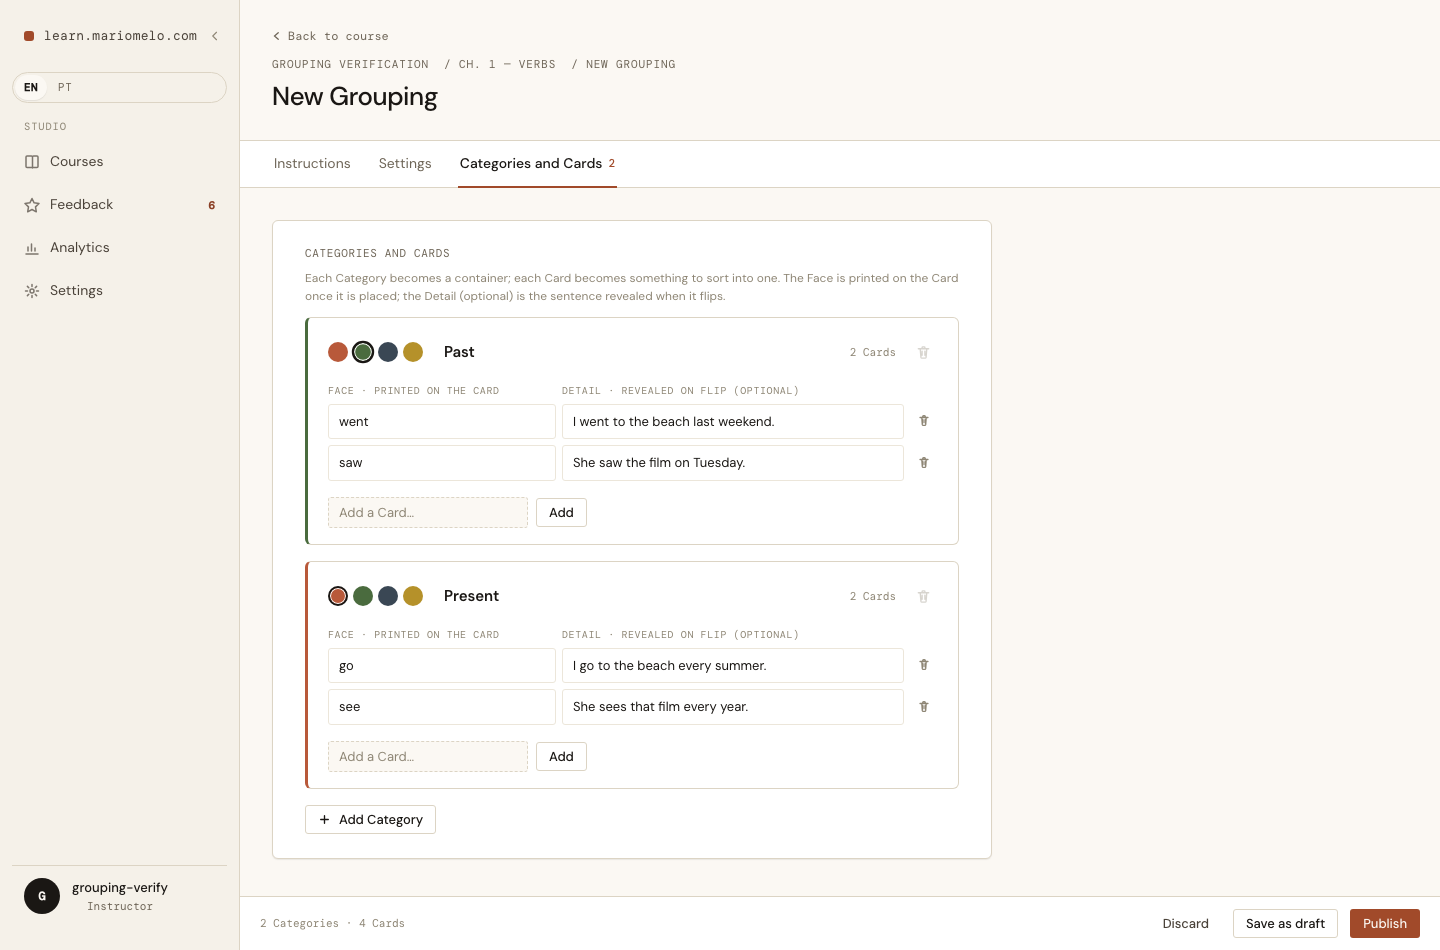Click the site logo square beside learn.mariomelo.com
The width and height of the screenshot is (1440, 950).
(29, 36)
